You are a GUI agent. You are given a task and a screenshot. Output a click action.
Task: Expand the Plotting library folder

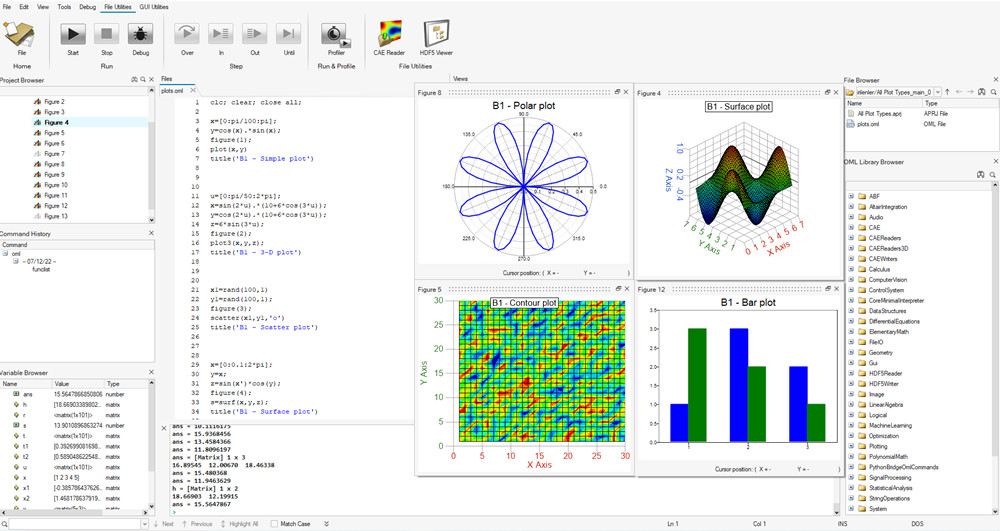pos(850,446)
